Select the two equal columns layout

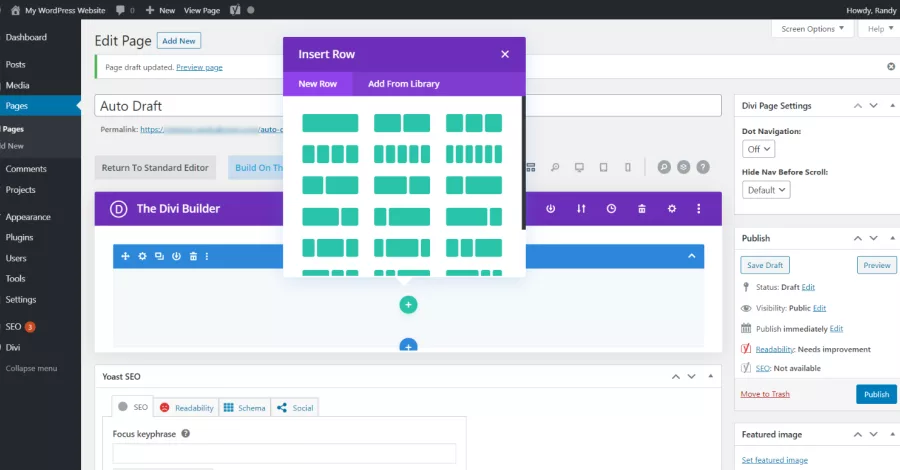coord(402,123)
